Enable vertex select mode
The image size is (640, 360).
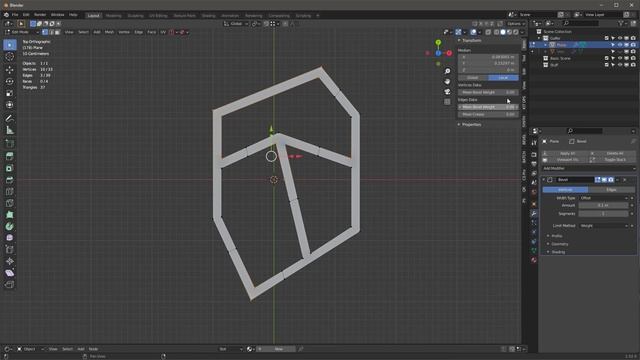pos(45,32)
